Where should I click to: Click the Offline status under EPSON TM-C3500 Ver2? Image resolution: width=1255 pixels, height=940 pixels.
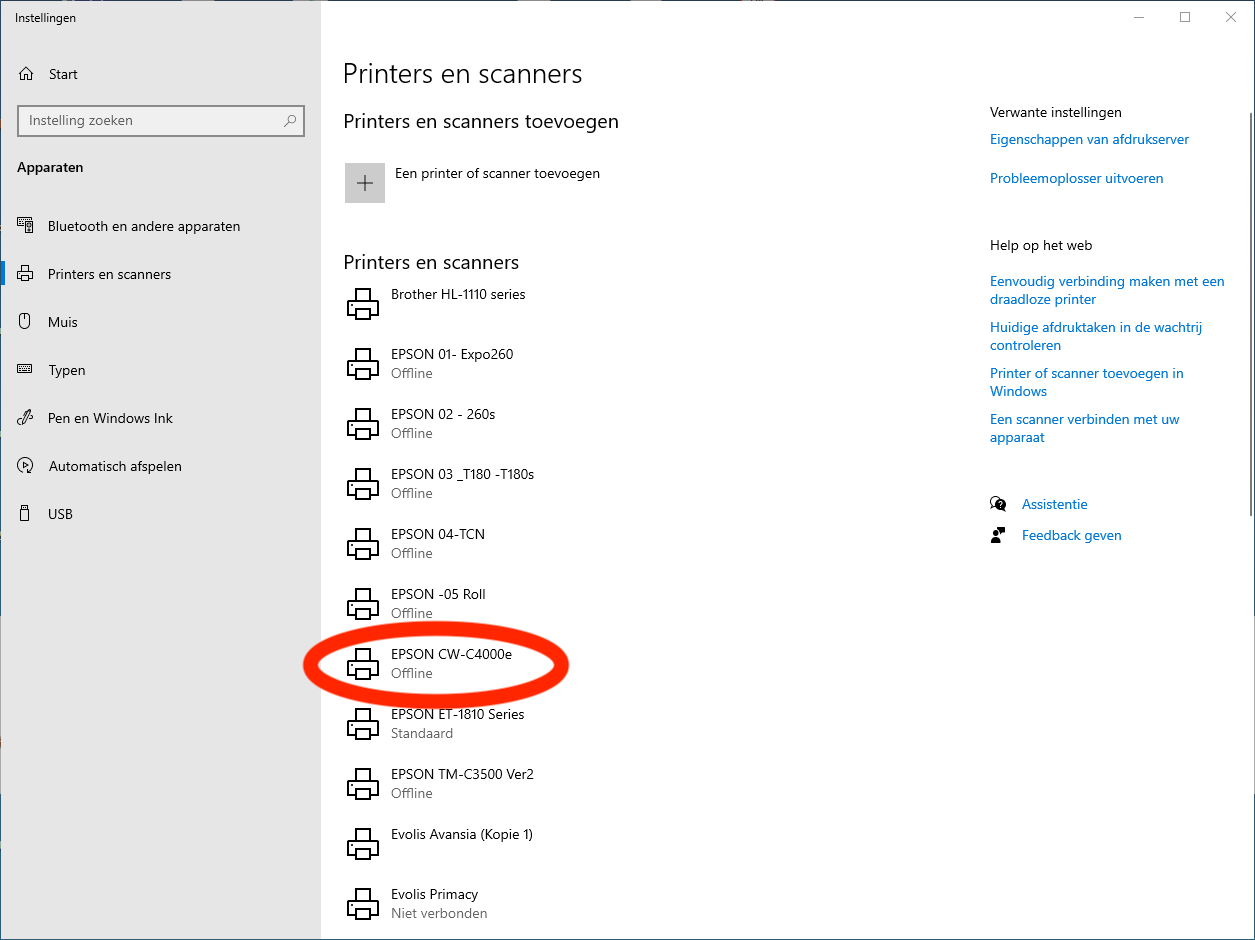point(412,793)
